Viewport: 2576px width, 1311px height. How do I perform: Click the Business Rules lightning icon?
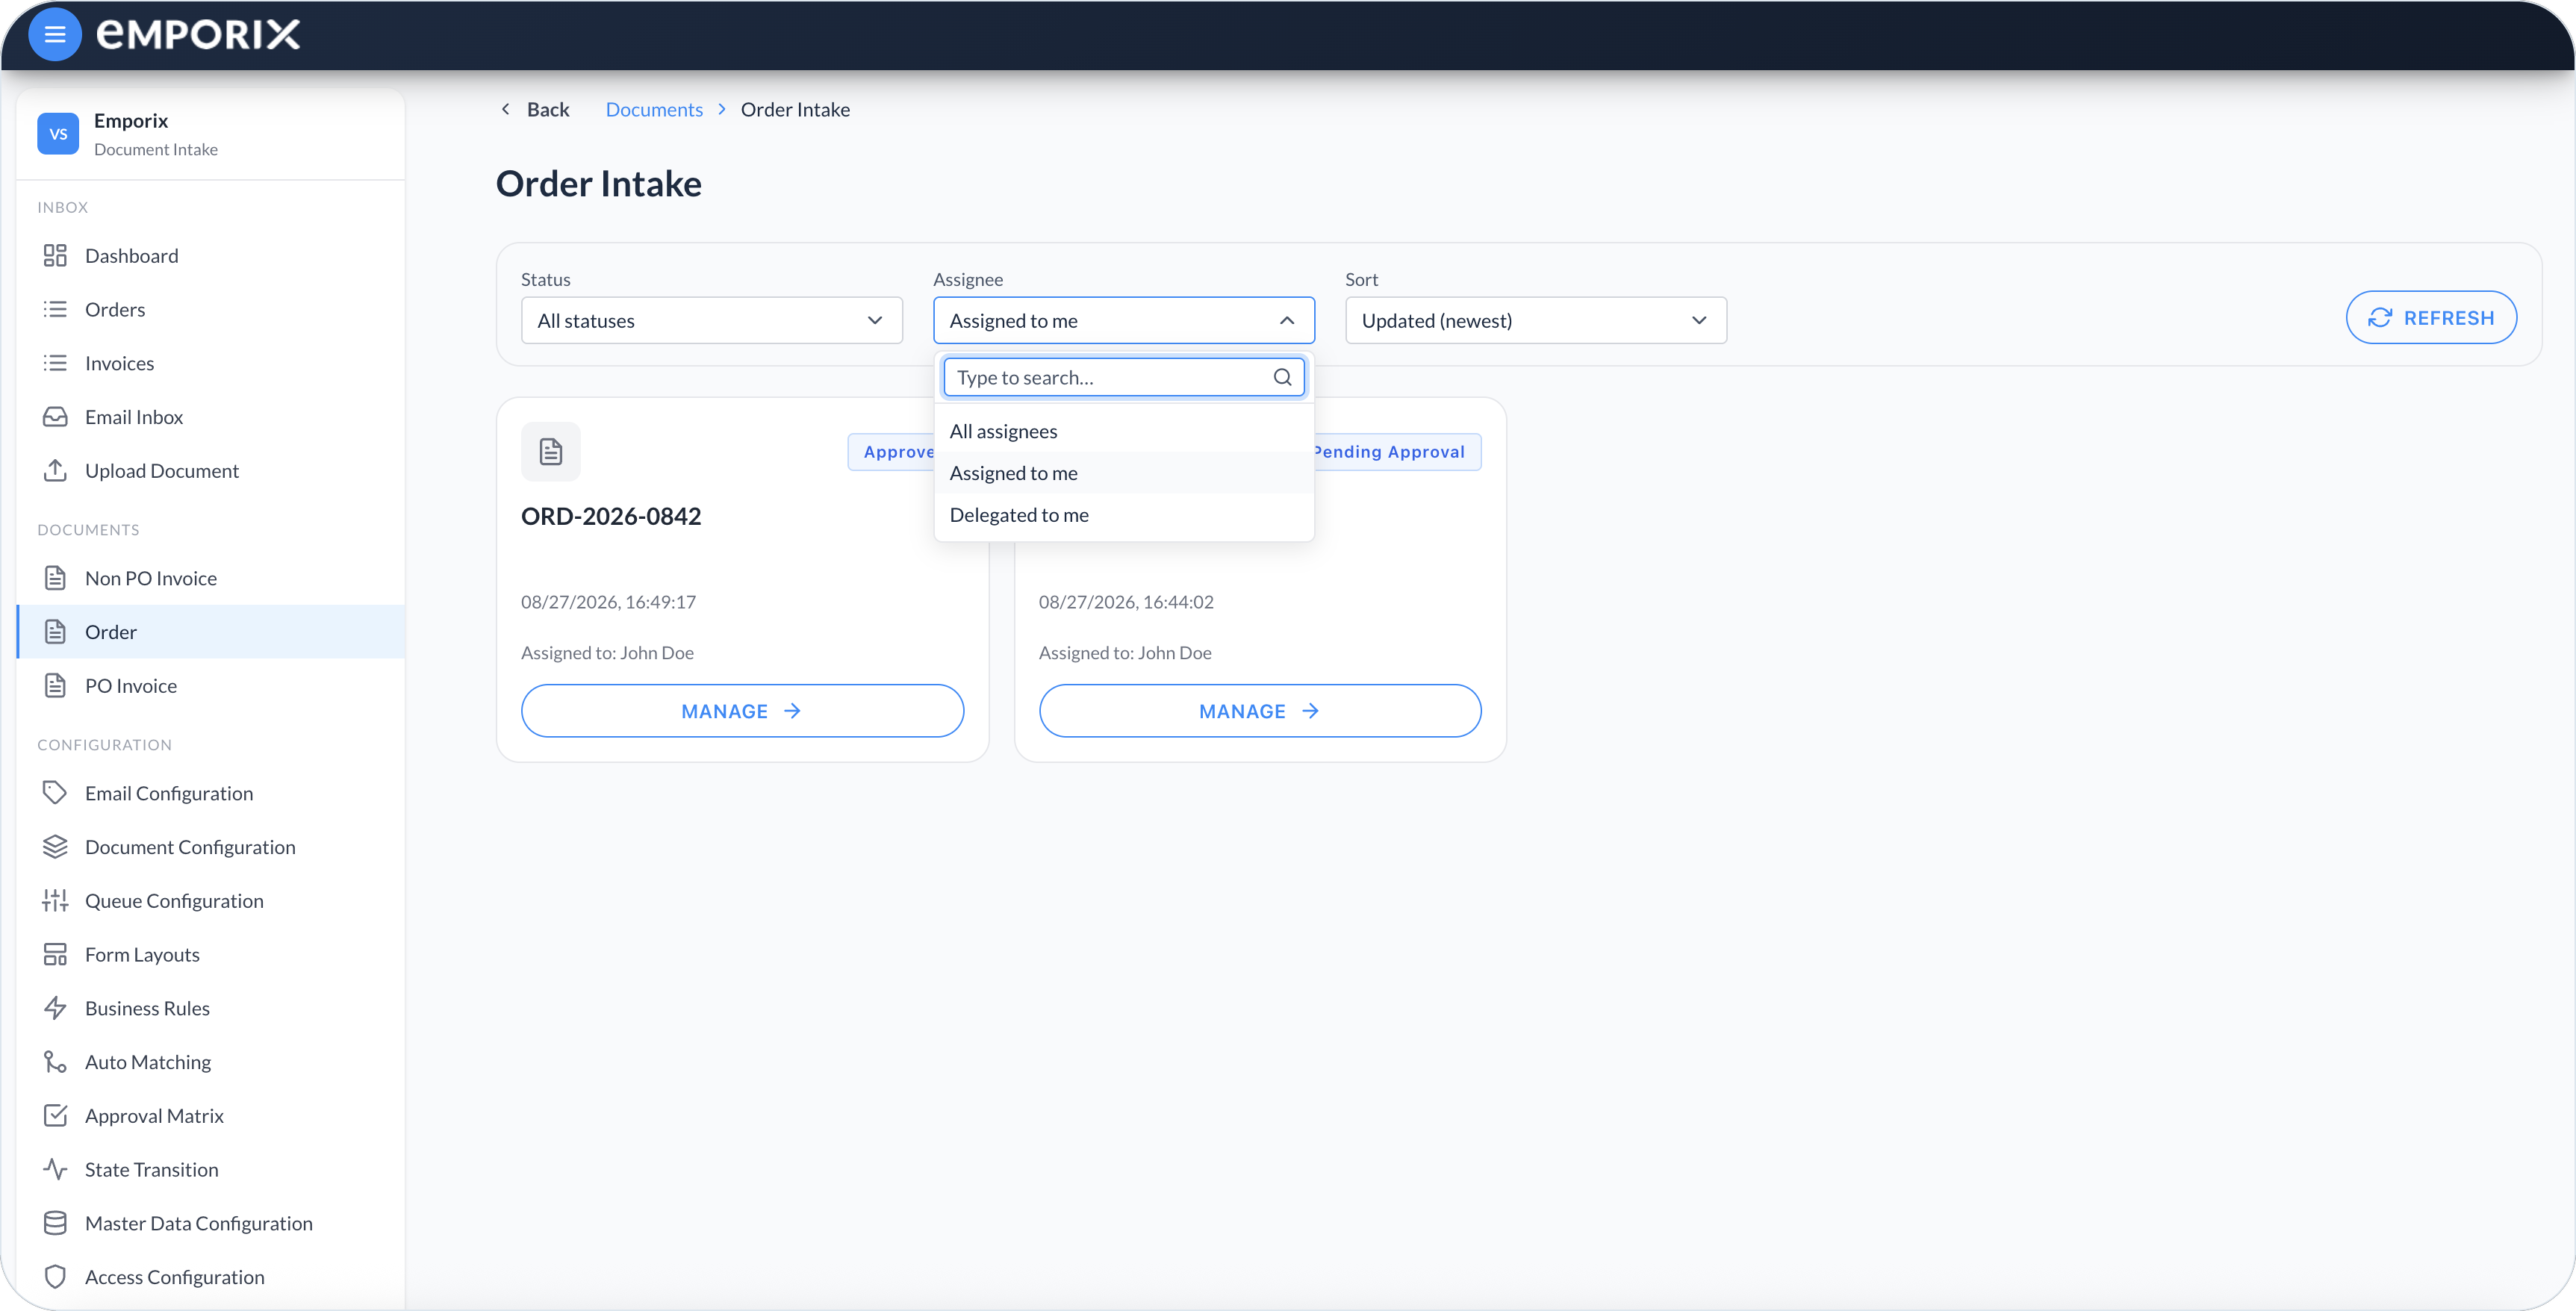(55, 1008)
